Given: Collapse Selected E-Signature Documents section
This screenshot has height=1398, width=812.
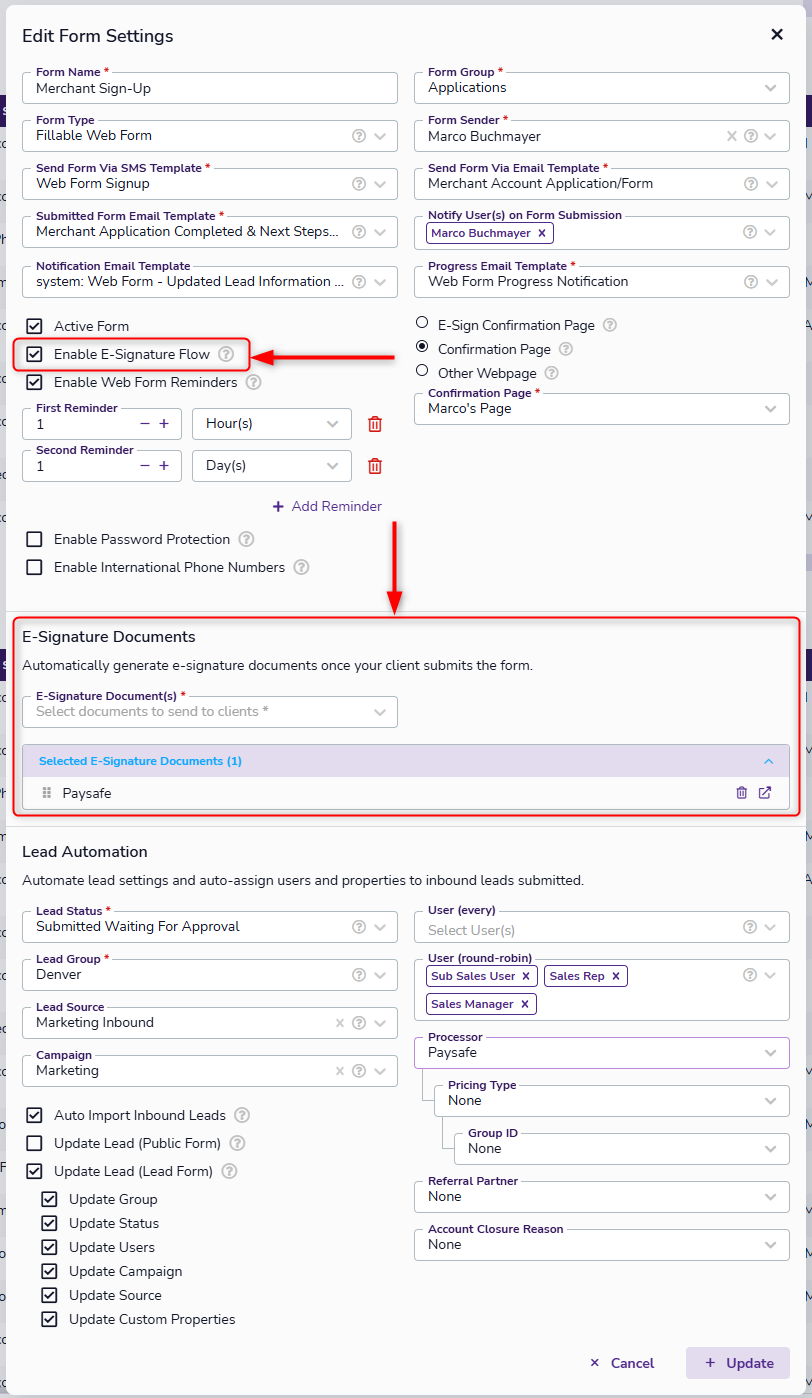Looking at the screenshot, I should (x=768, y=761).
